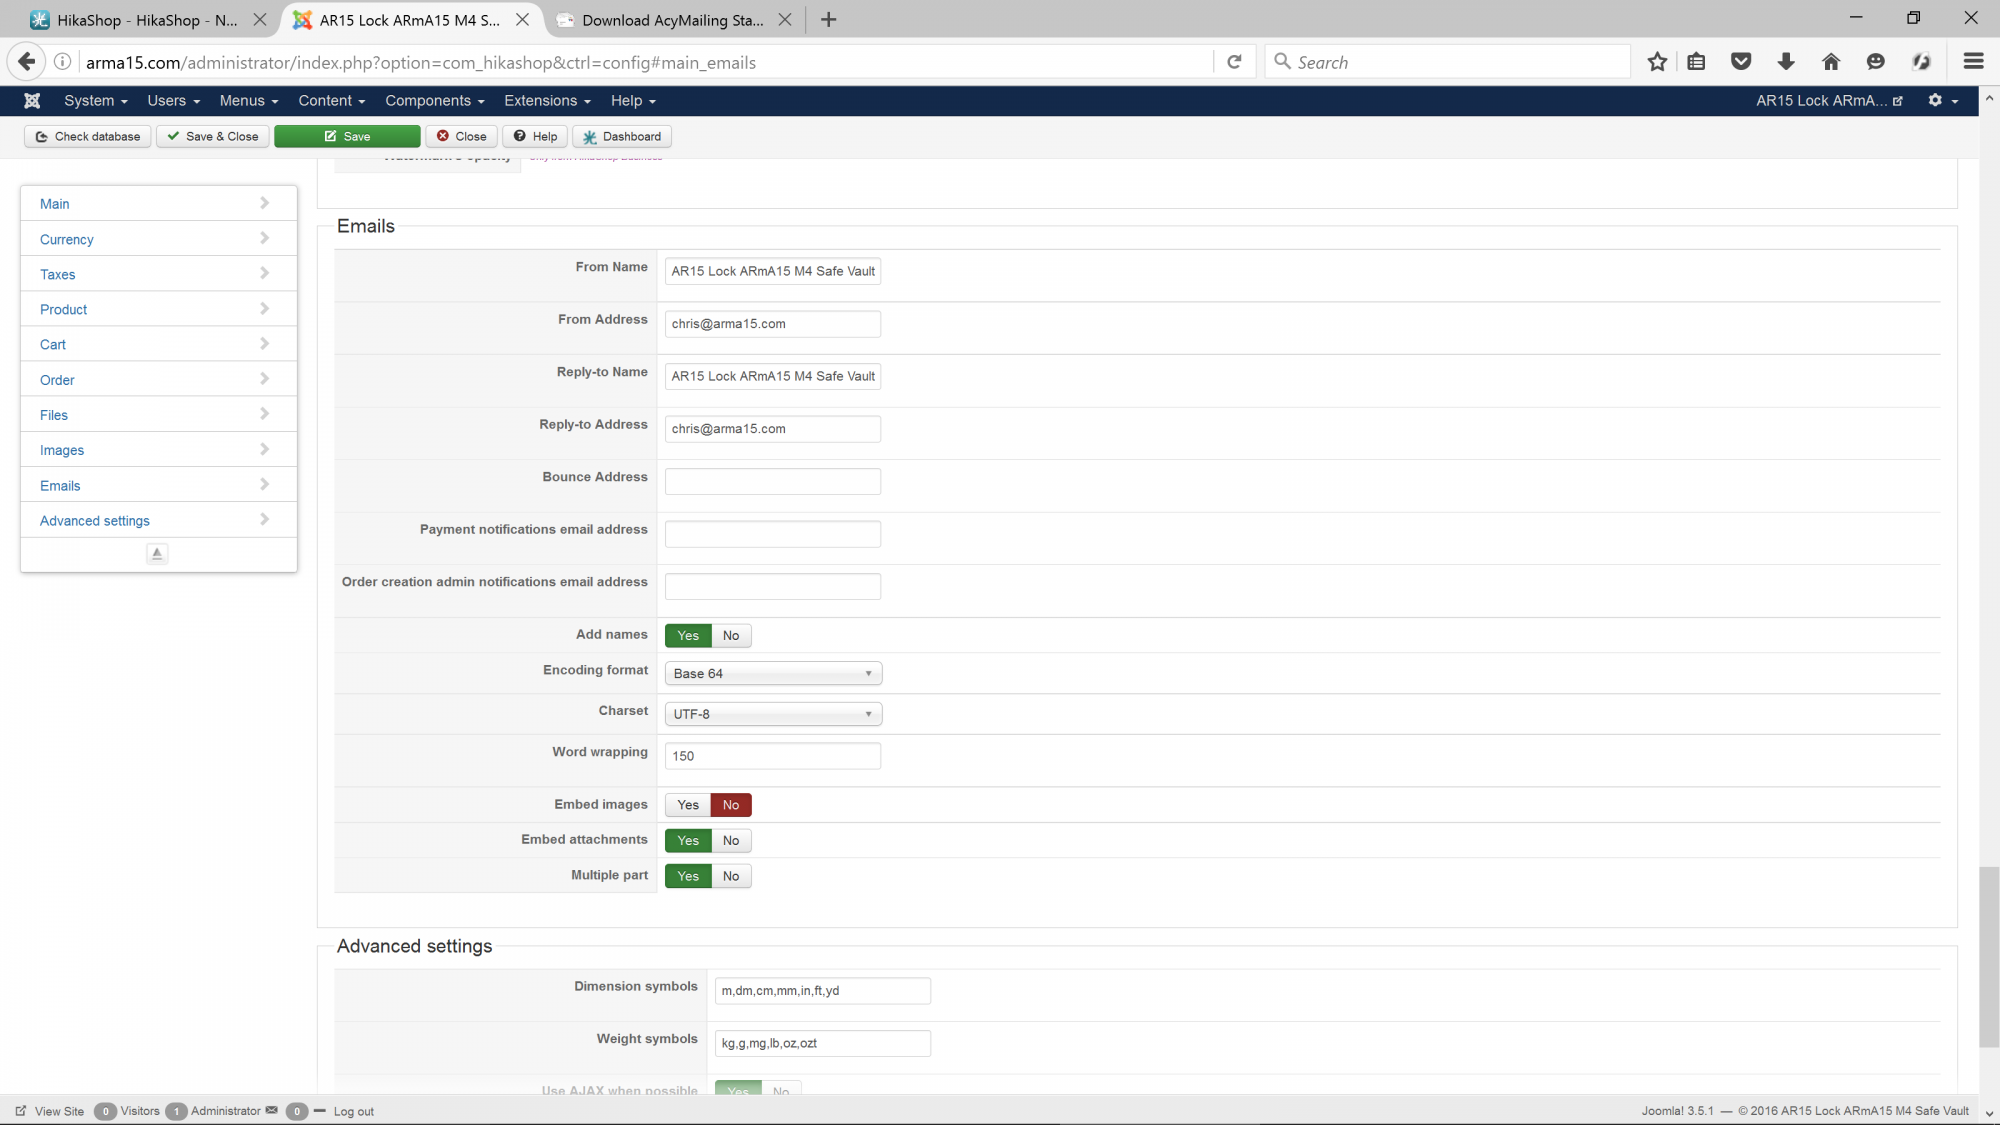This screenshot has width=2000, height=1125.
Task: Open Firefox downloads arrow icon
Action: tap(1786, 62)
